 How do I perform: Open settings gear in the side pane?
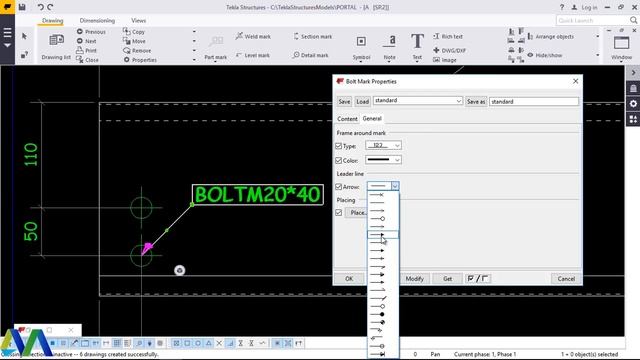tap(633, 104)
